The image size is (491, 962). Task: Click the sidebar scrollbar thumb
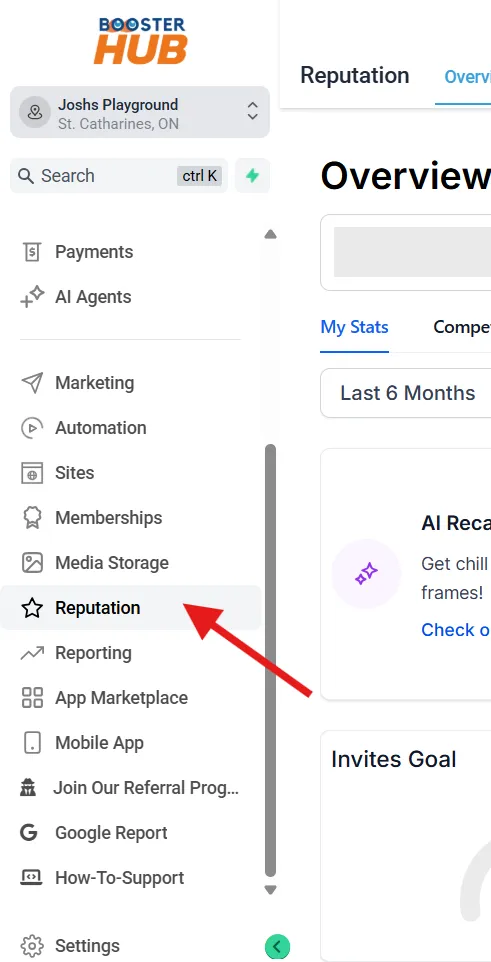270,661
